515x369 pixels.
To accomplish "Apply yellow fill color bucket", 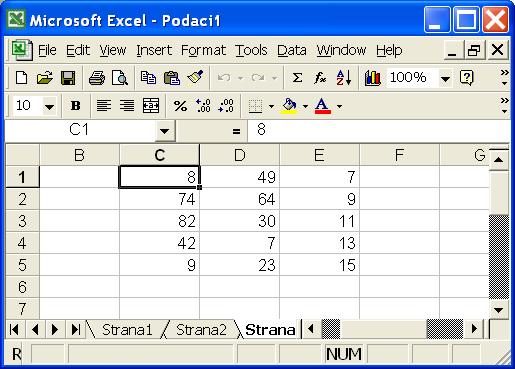I will (x=289, y=106).
